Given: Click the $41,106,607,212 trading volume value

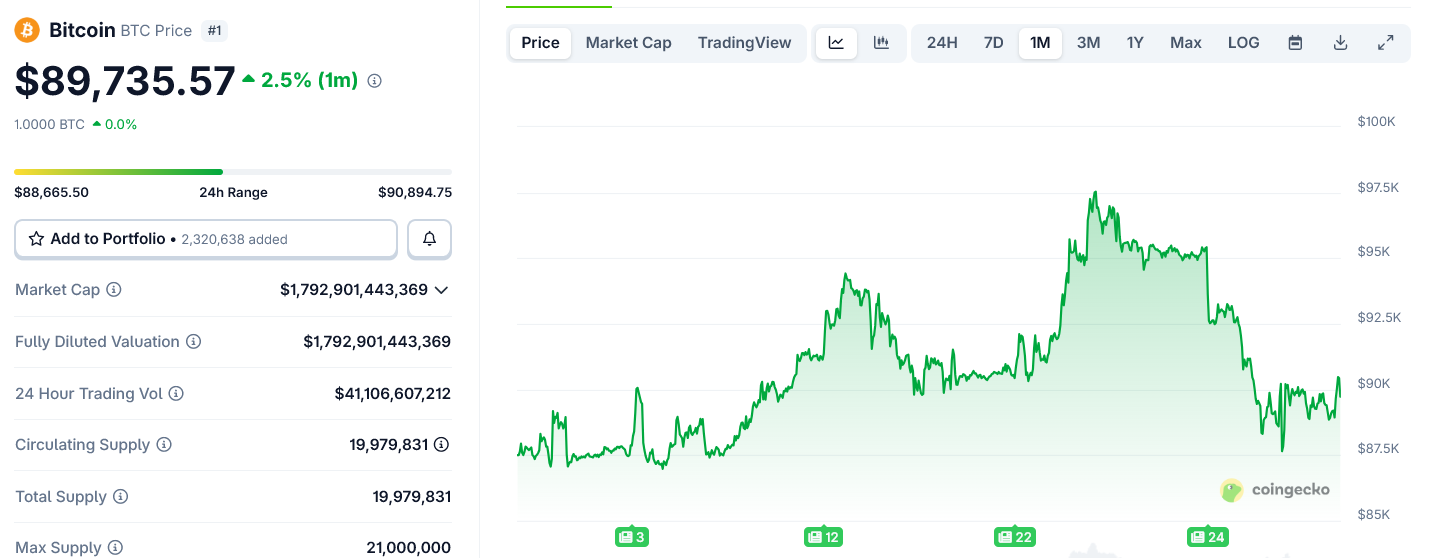Looking at the screenshot, I should coord(393,394).
